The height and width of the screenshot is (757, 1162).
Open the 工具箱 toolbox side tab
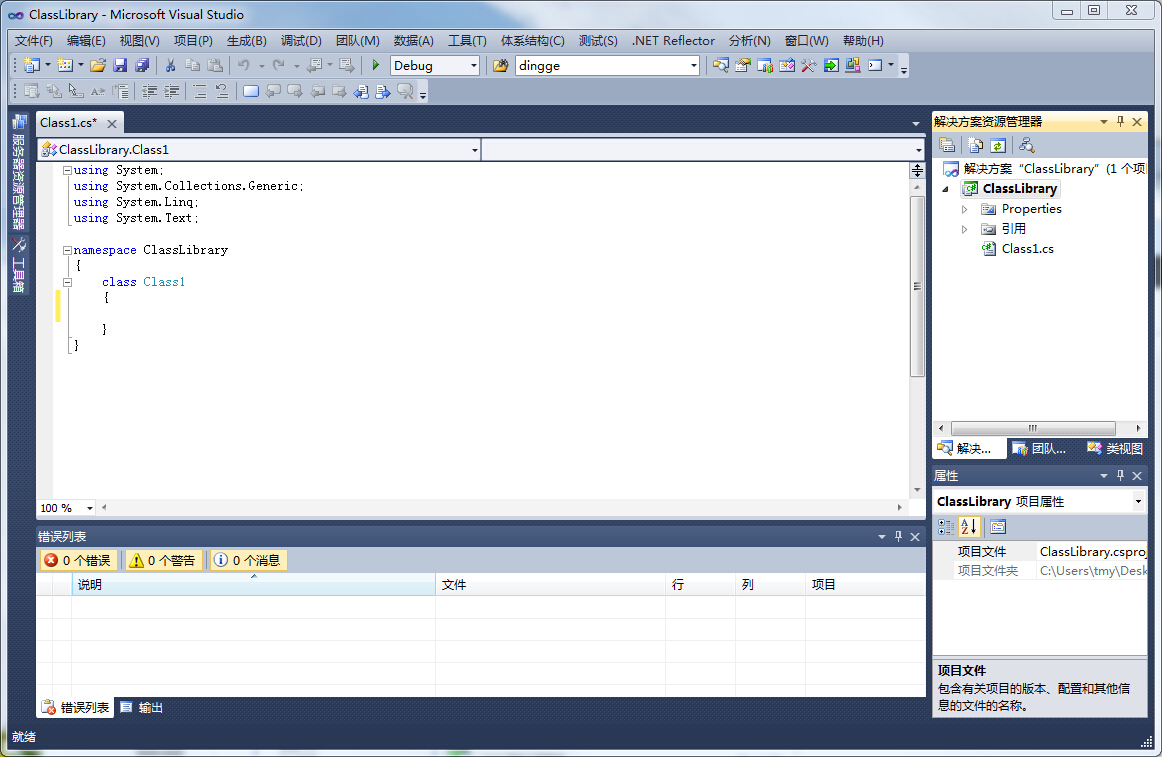[19, 265]
